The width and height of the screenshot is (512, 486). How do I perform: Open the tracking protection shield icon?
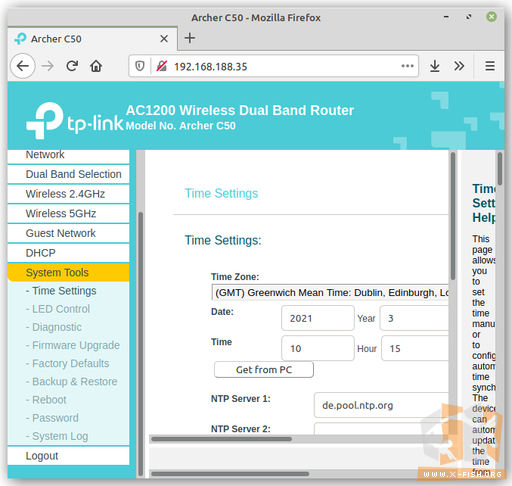pos(140,66)
